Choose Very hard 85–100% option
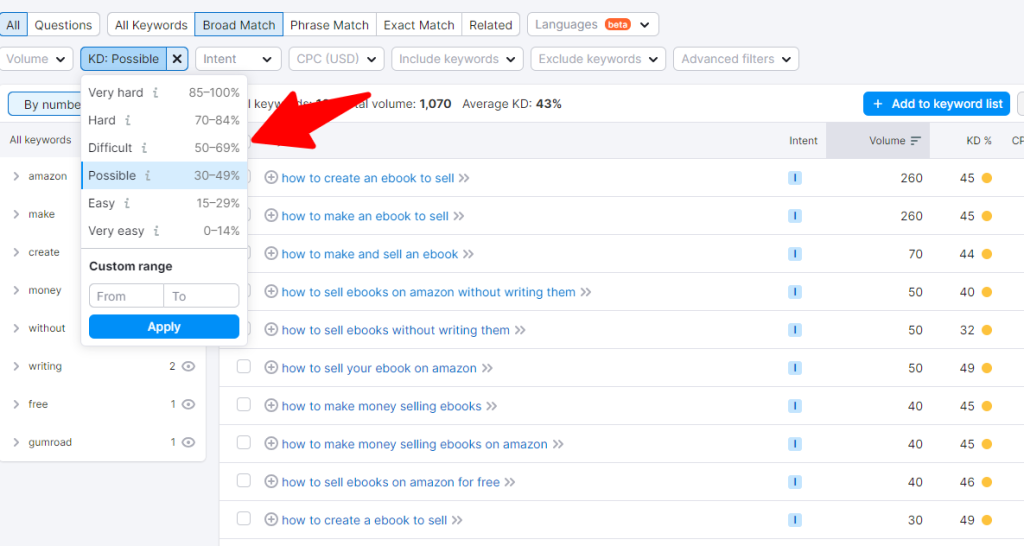This screenshot has height=546, width=1024. pos(164,93)
